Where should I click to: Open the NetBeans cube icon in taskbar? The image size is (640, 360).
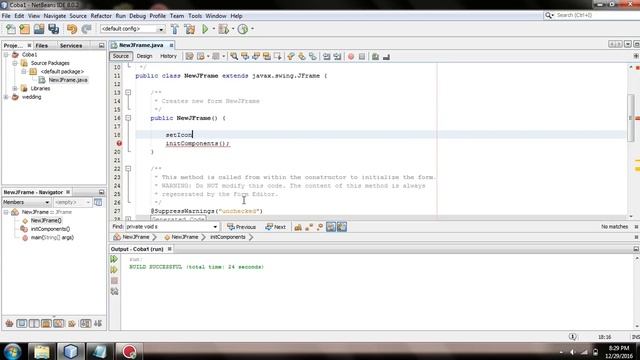[x=71, y=351]
